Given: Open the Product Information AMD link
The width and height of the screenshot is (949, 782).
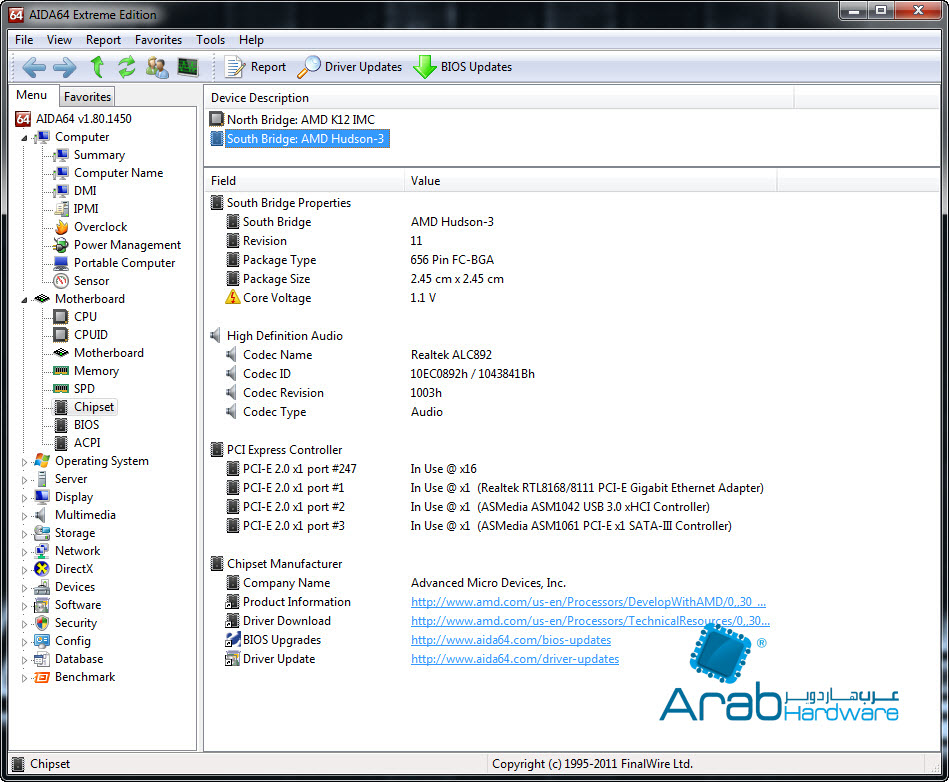Looking at the screenshot, I should [x=588, y=602].
